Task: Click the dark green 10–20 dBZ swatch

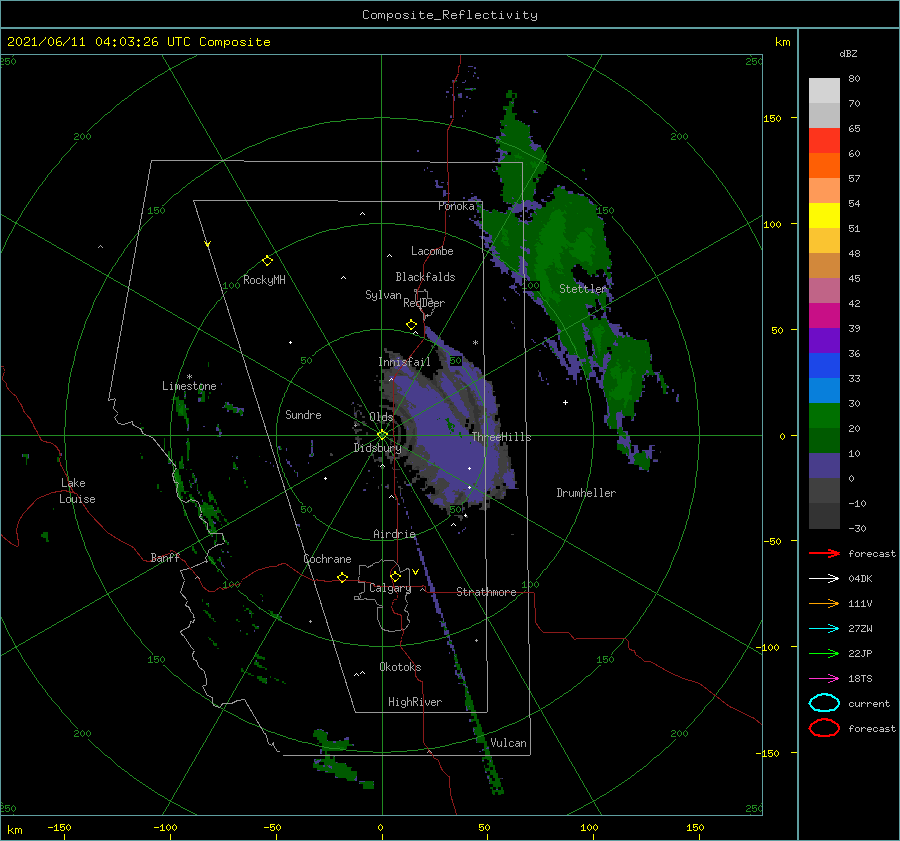Action: [x=824, y=441]
